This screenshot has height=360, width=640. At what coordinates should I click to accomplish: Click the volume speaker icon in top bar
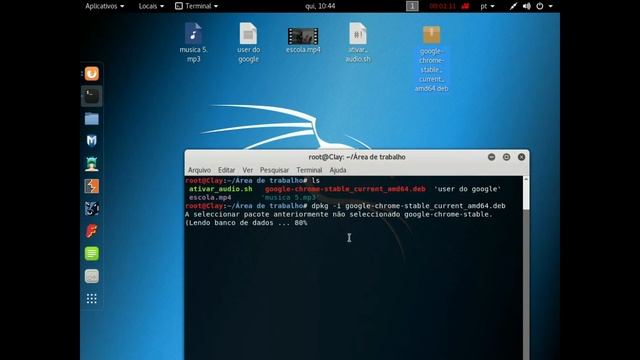coord(527,6)
